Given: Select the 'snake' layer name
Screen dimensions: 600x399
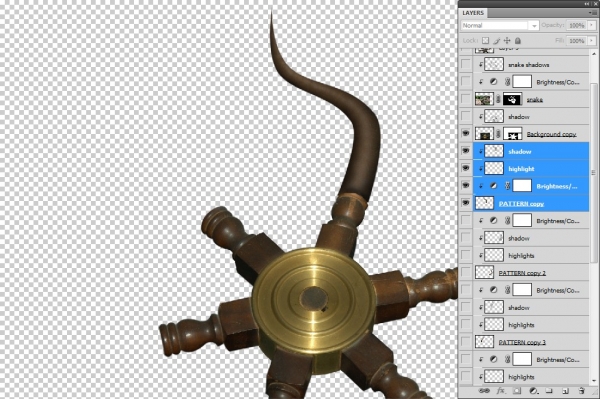Looking at the screenshot, I should 535,100.
